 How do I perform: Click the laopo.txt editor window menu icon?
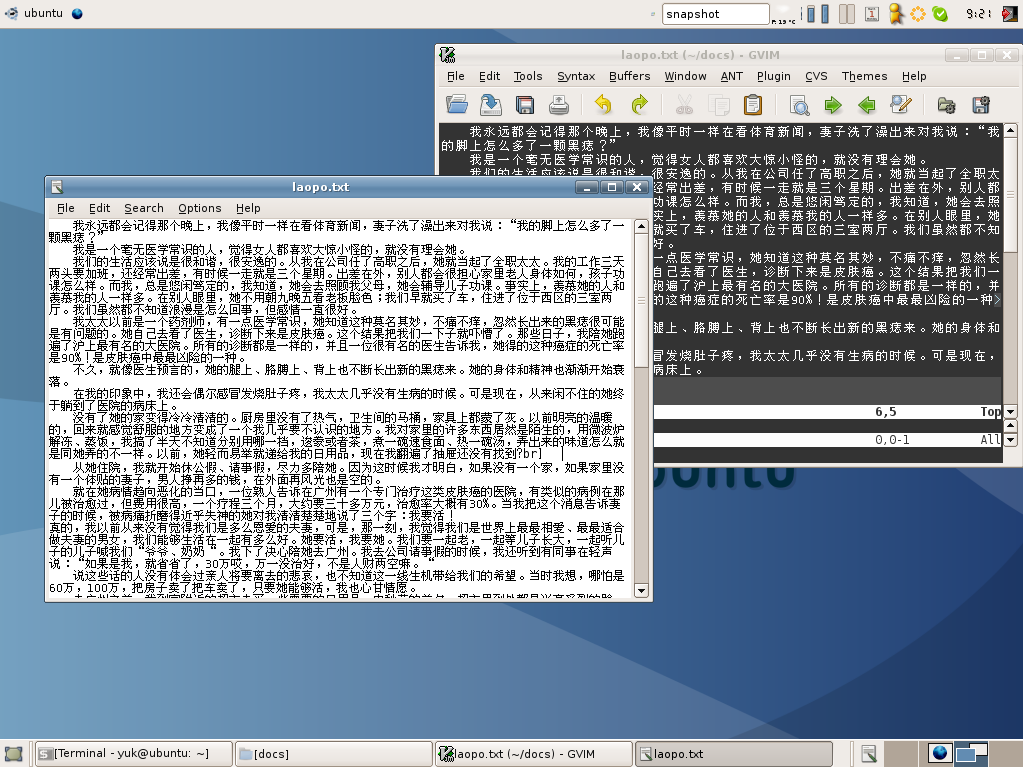pos(57,187)
